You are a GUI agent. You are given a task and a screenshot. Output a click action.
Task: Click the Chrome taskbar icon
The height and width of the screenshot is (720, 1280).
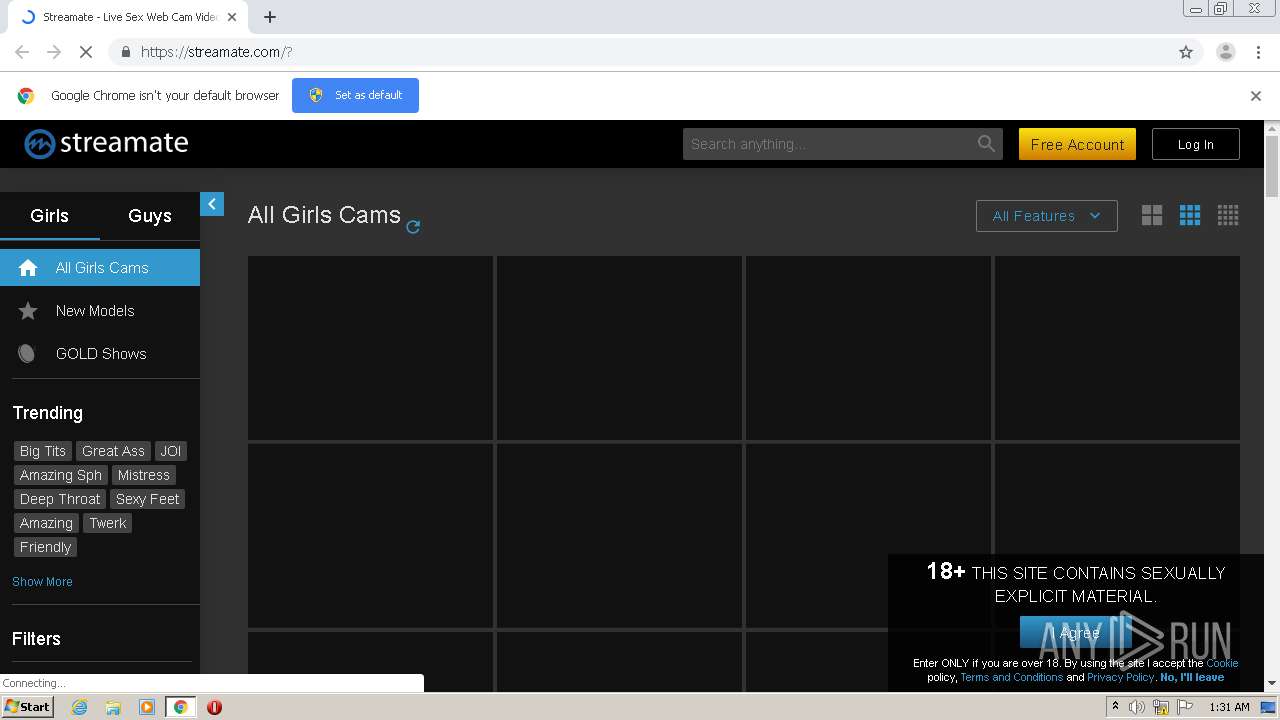tap(180, 707)
